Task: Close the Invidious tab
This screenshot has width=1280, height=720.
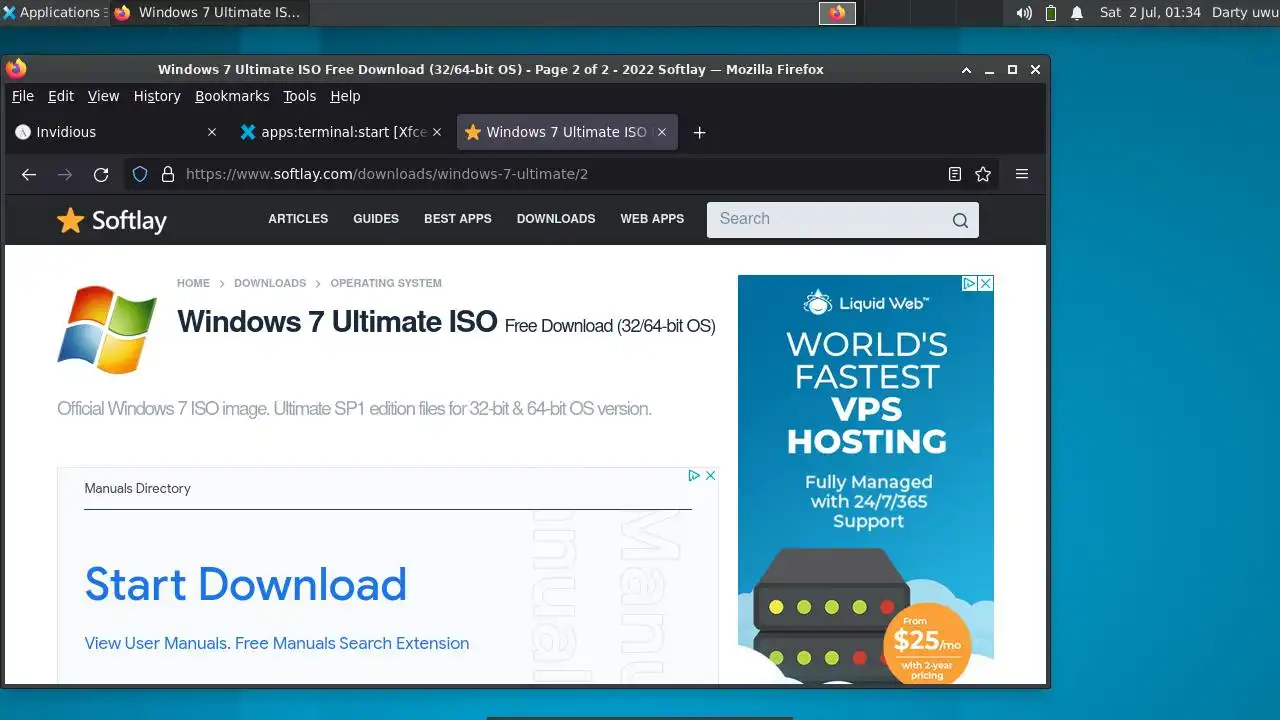Action: point(211,132)
